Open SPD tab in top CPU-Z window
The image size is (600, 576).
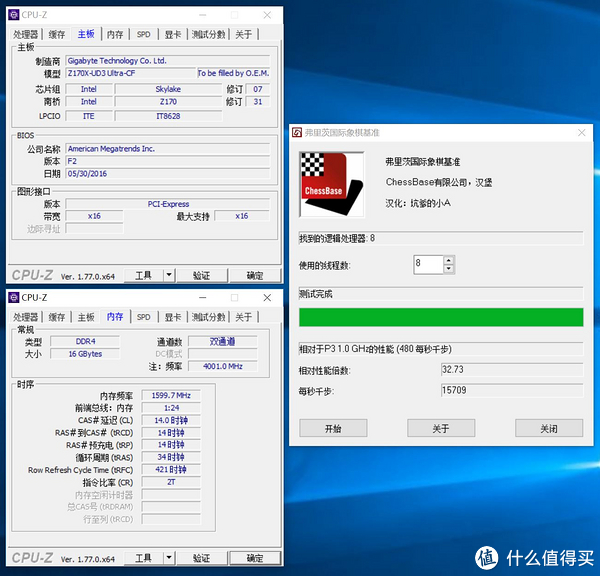tap(143, 34)
